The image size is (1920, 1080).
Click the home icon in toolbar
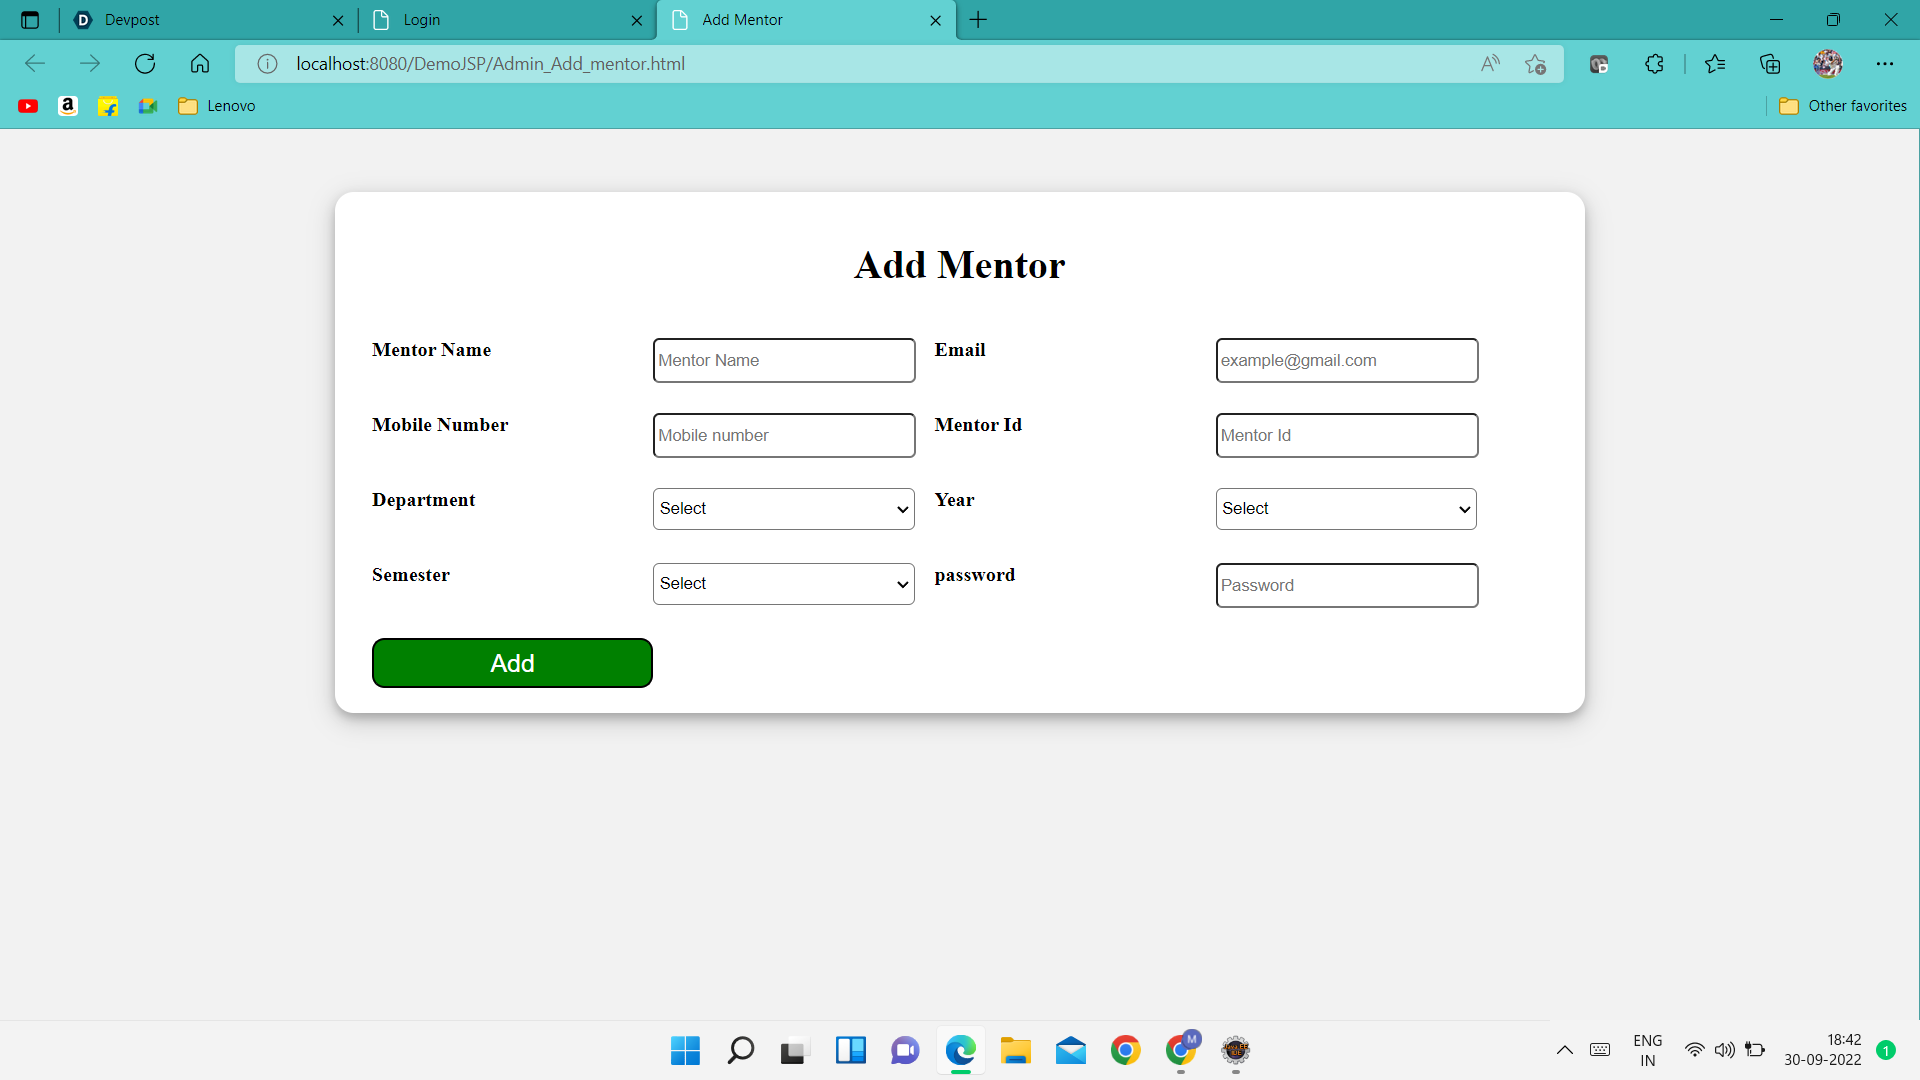pyautogui.click(x=200, y=64)
